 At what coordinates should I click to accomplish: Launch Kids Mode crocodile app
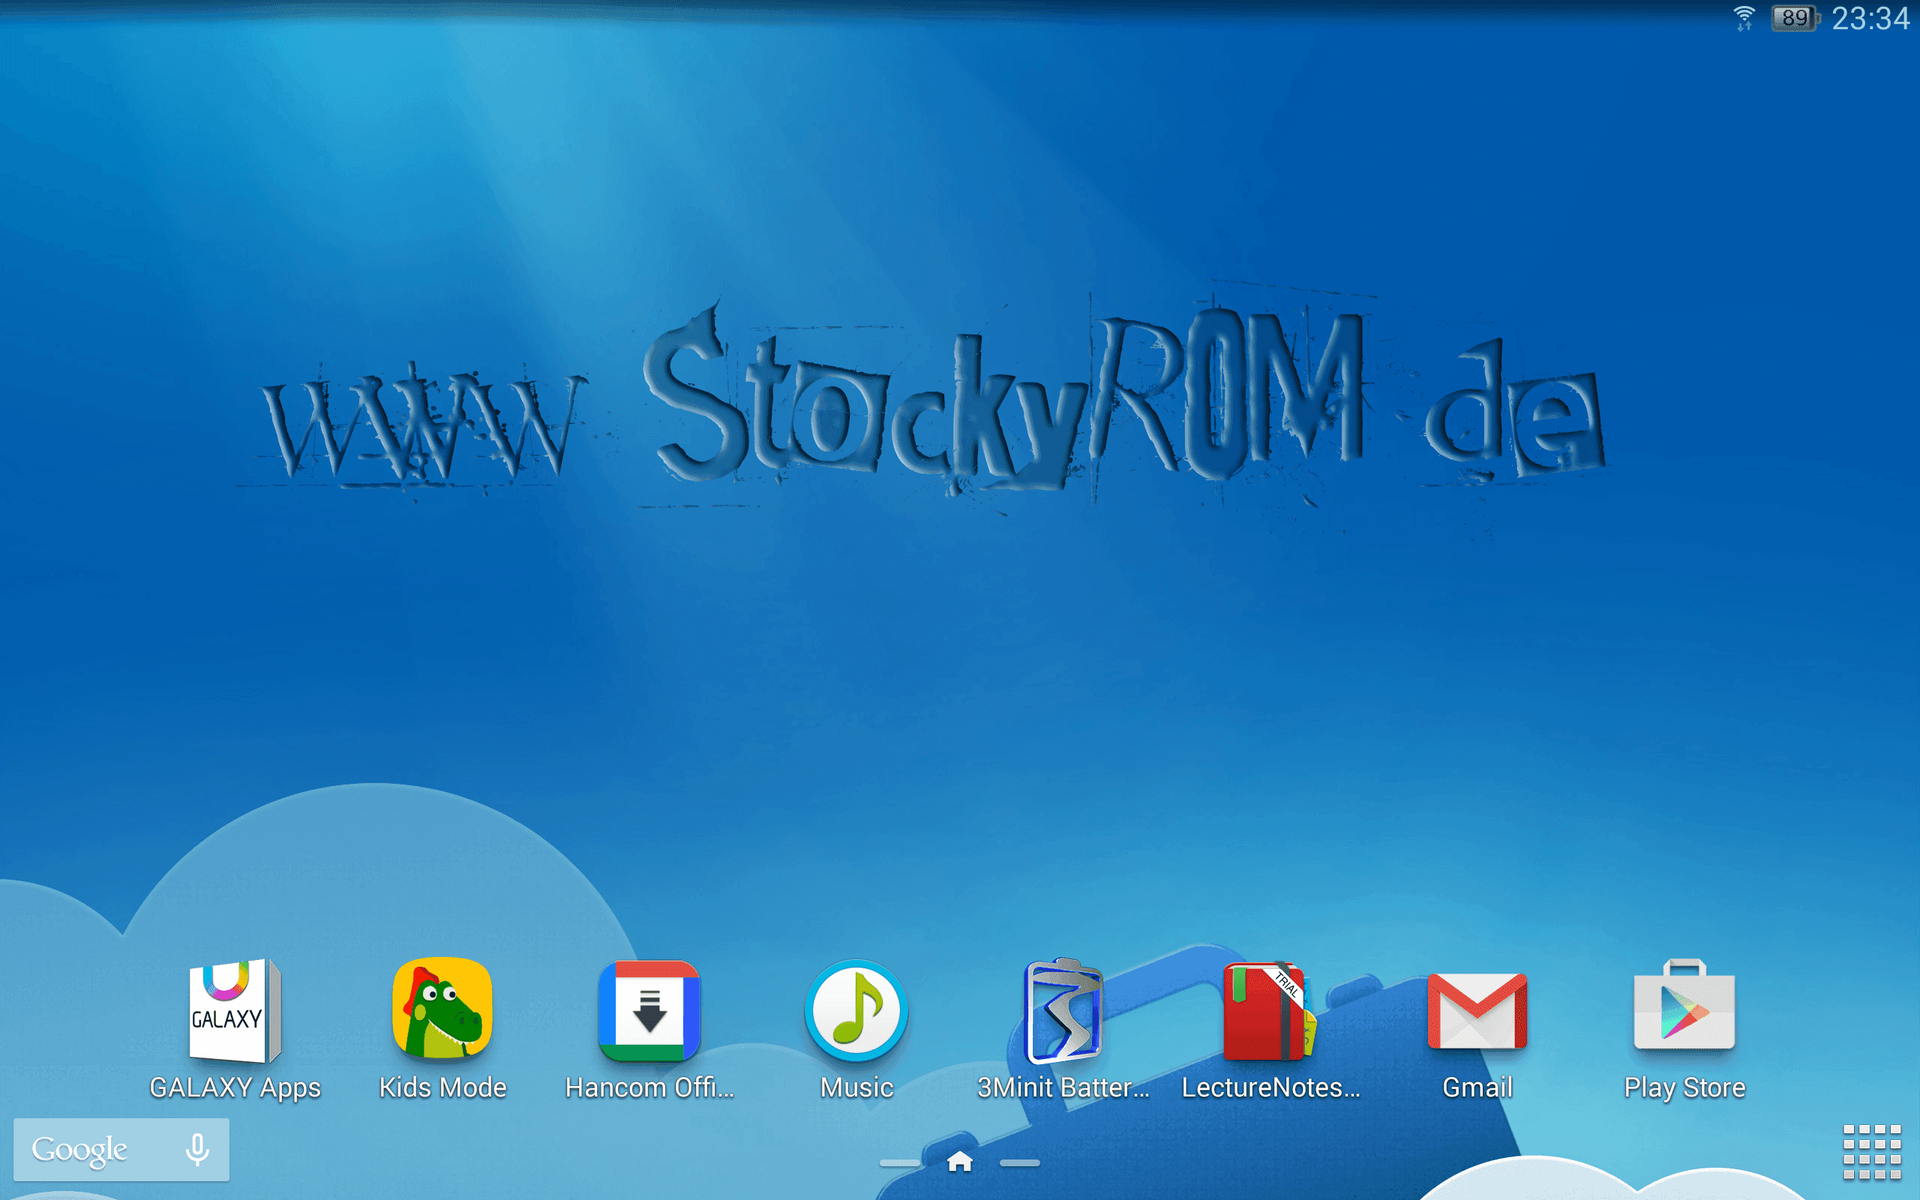442,1009
